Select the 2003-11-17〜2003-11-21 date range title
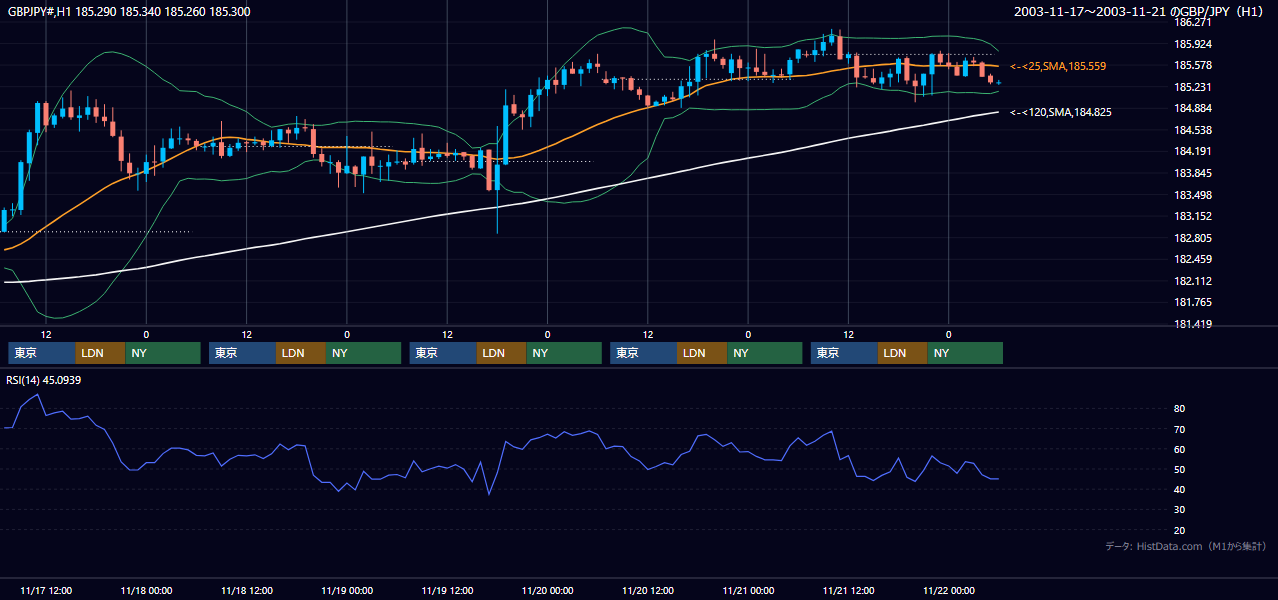The height and width of the screenshot is (600, 1278). [x=1140, y=11]
